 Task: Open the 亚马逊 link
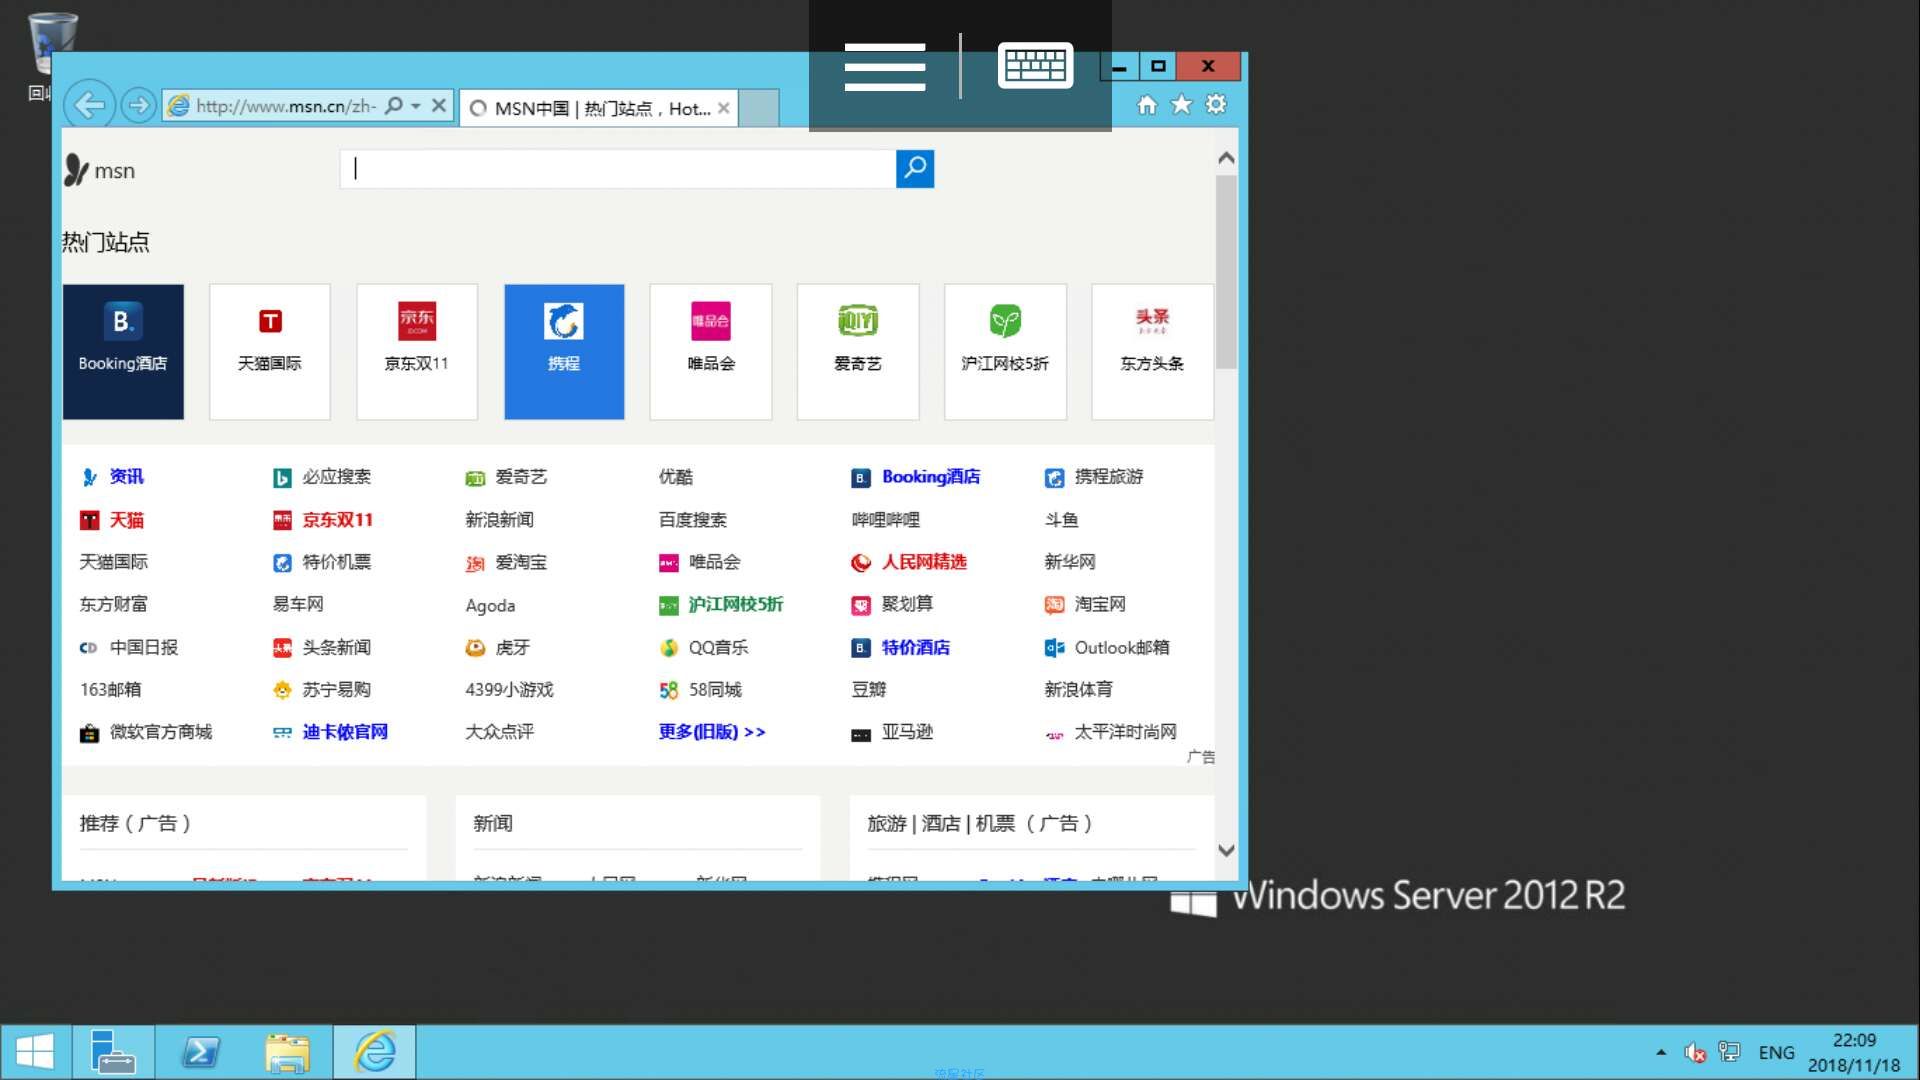[907, 732]
